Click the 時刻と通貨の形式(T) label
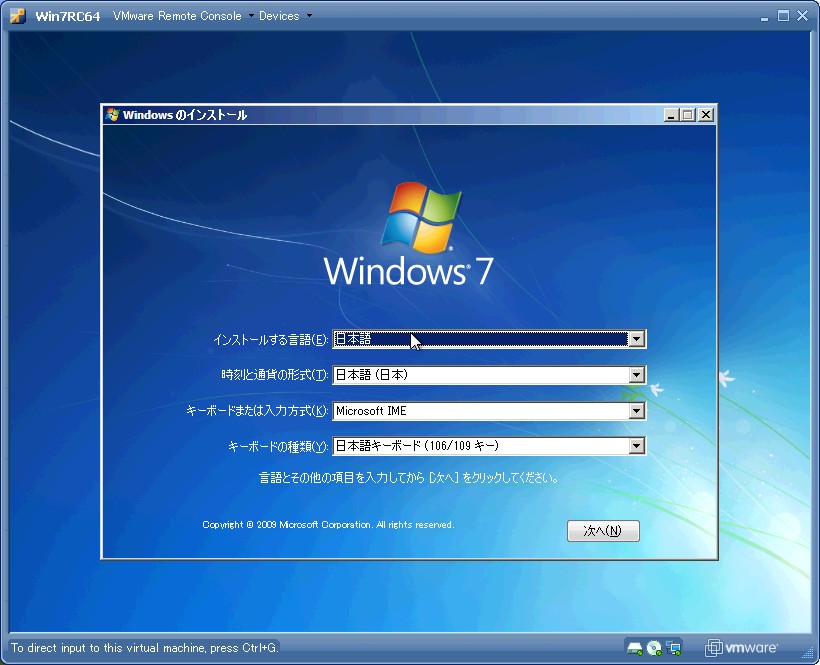Image resolution: width=820 pixels, height=665 pixels. click(275, 375)
